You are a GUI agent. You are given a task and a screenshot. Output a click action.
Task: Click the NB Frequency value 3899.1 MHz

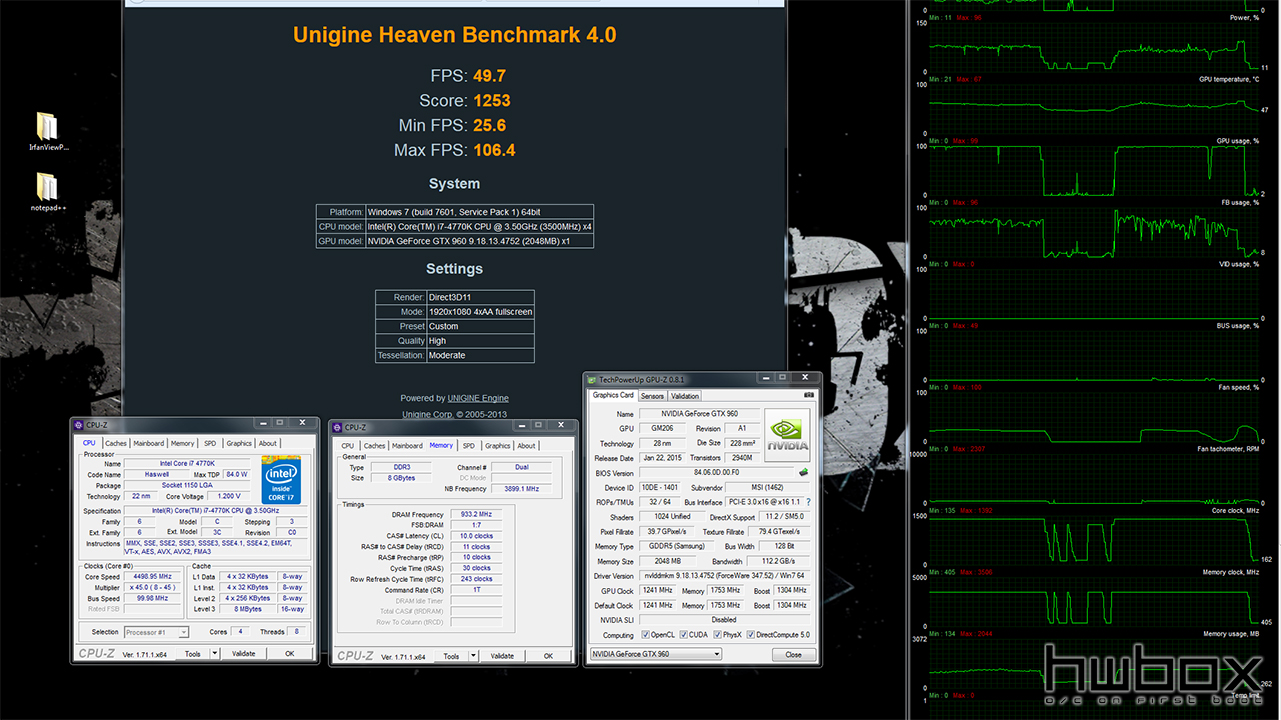click(519, 489)
